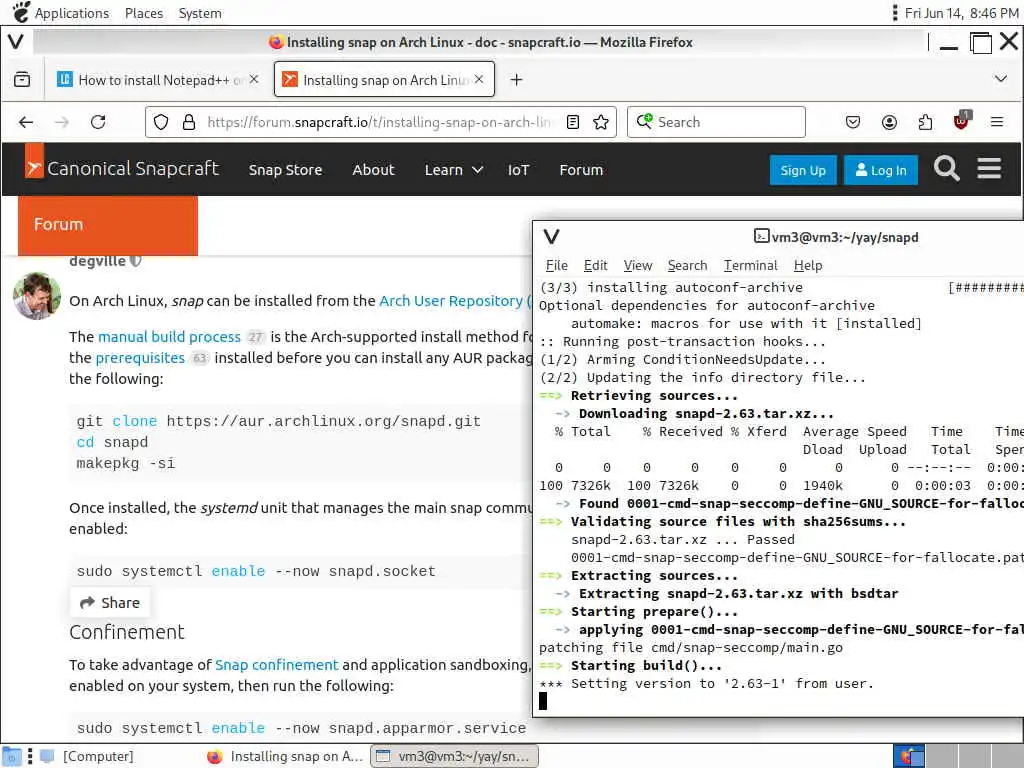This screenshot has width=1024, height=768.
Task: Click the show desktop icon in bottom panel
Action: (x=12, y=756)
